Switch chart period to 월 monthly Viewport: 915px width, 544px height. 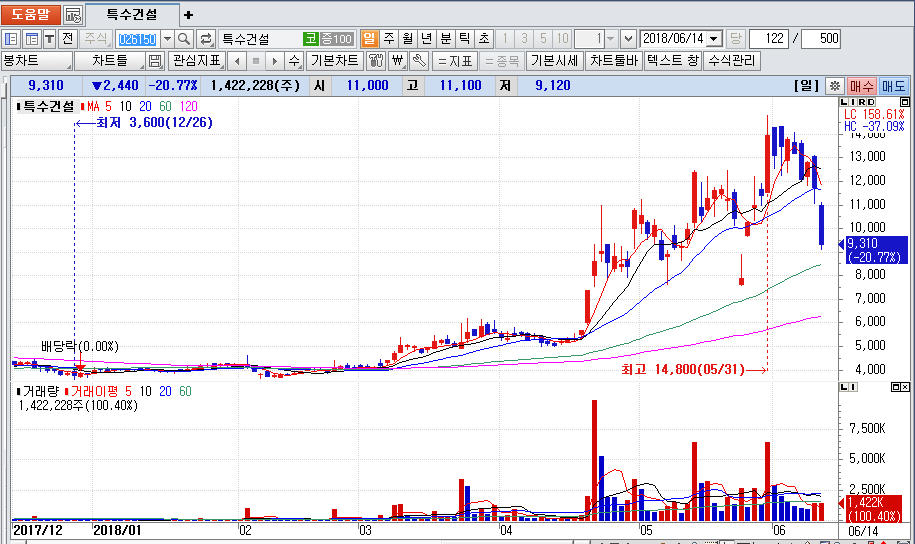click(x=407, y=39)
